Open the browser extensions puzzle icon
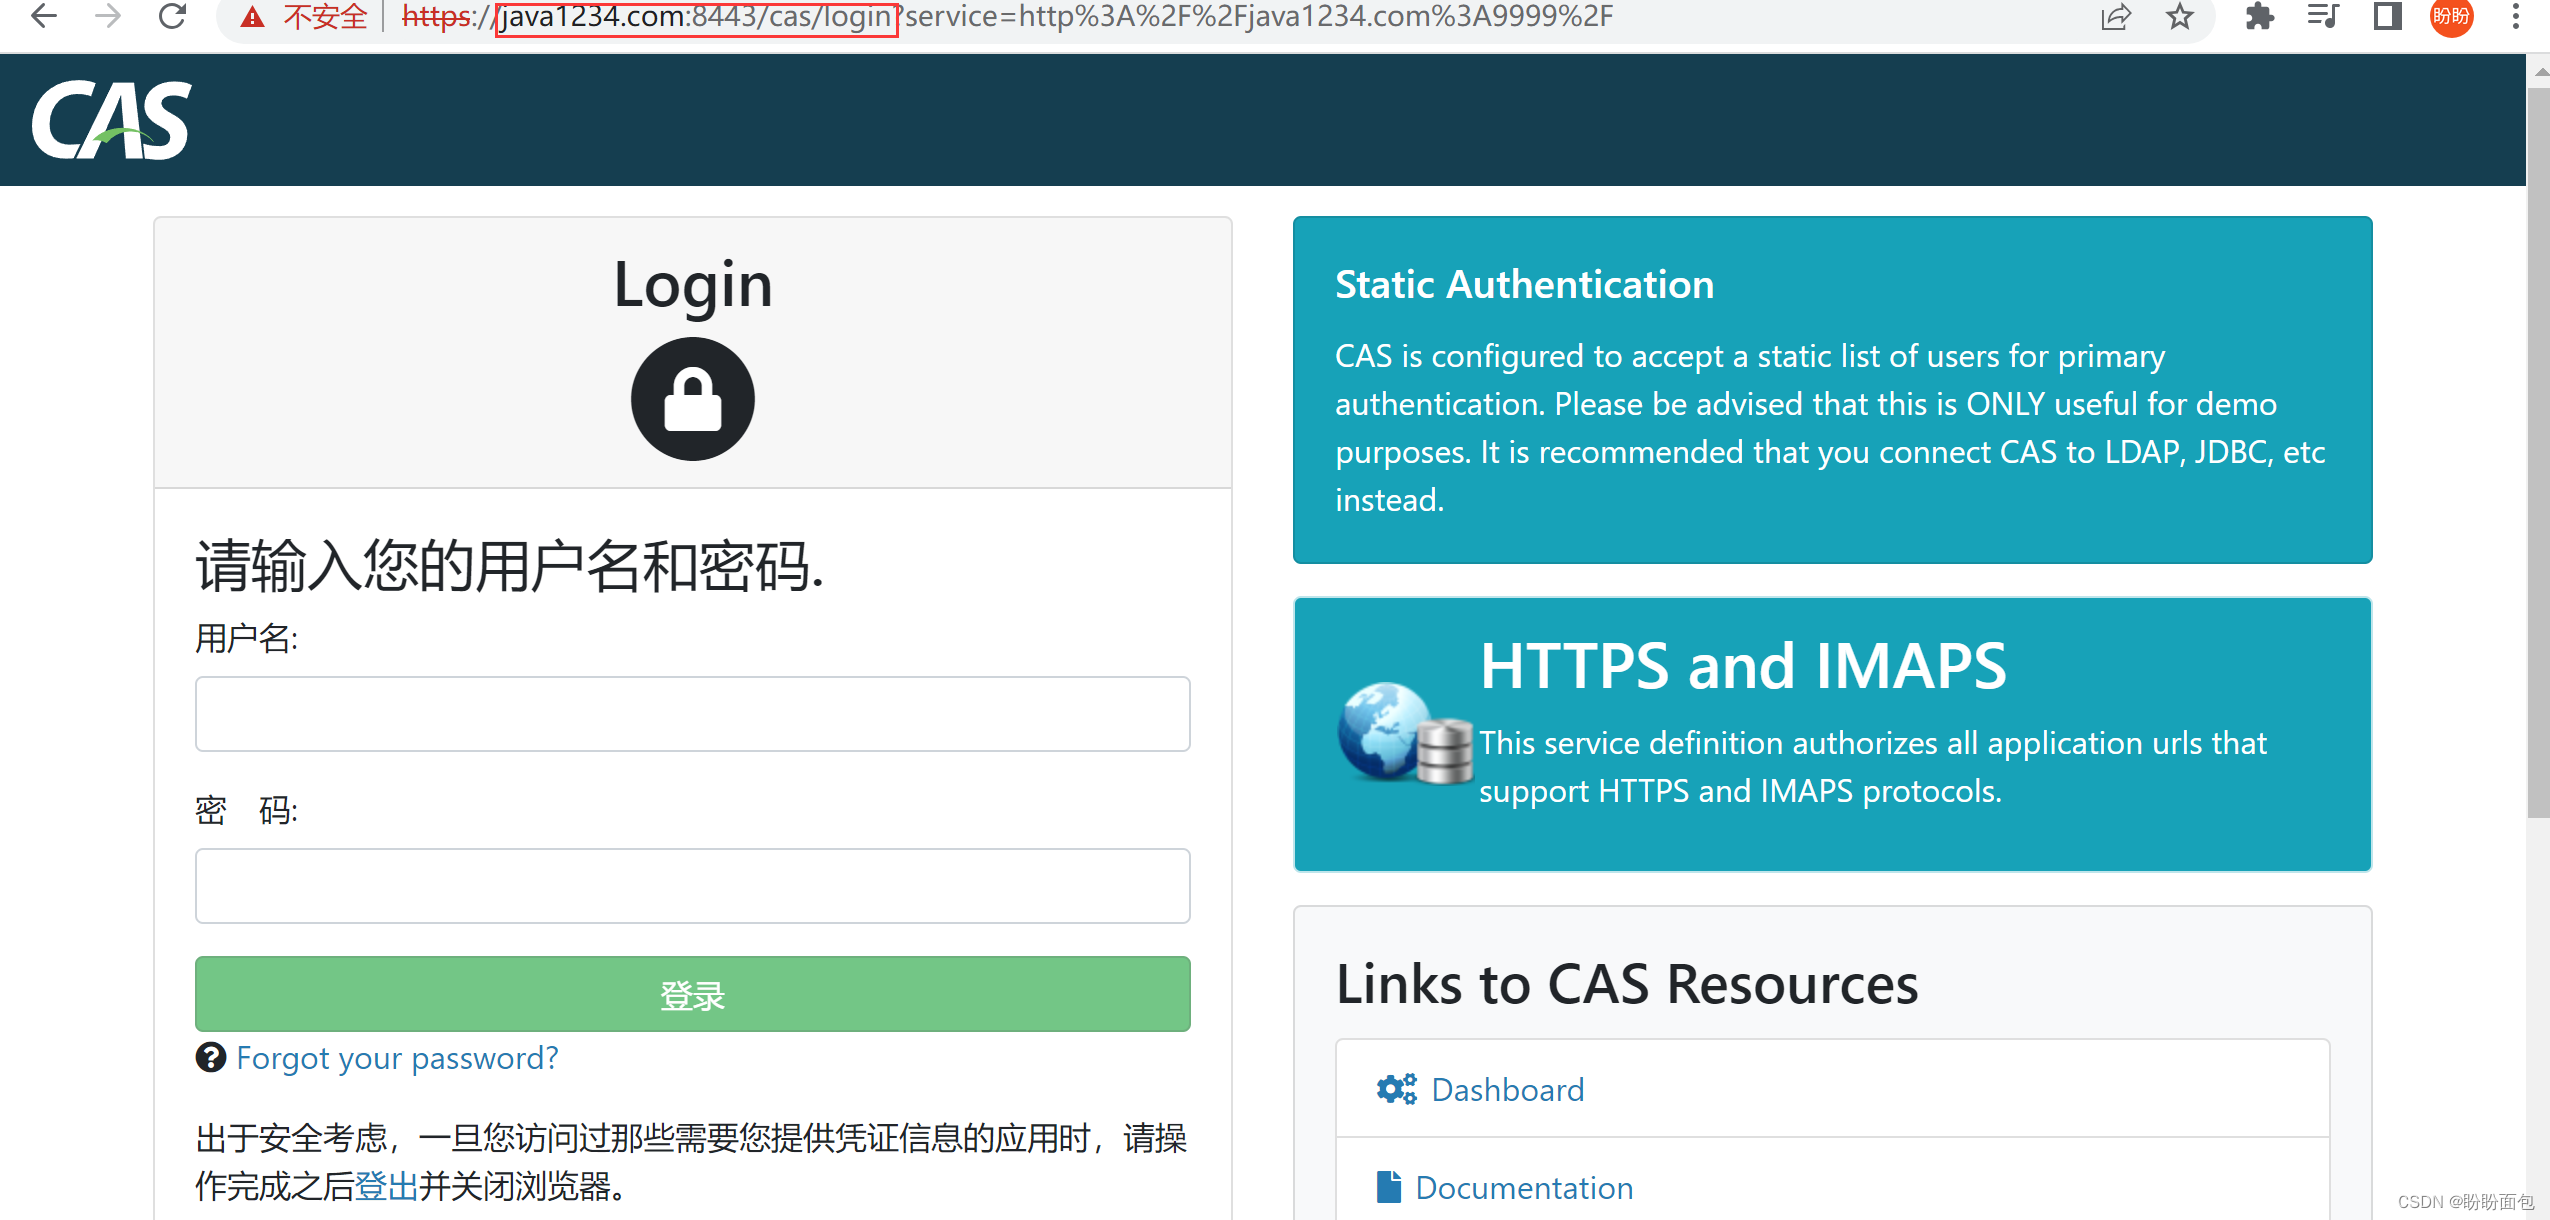2550x1220 pixels. coord(2260,16)
